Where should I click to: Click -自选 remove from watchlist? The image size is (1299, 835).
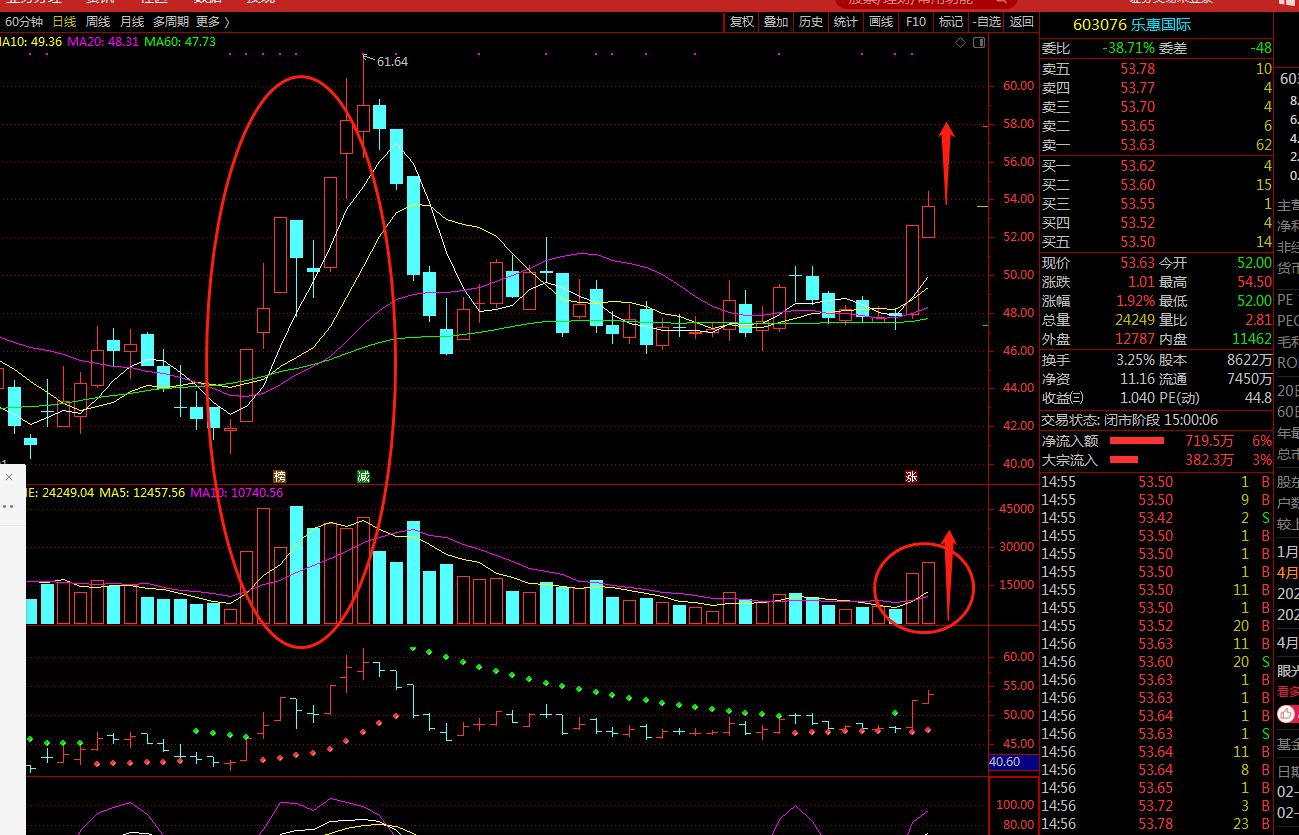point(986,21)
